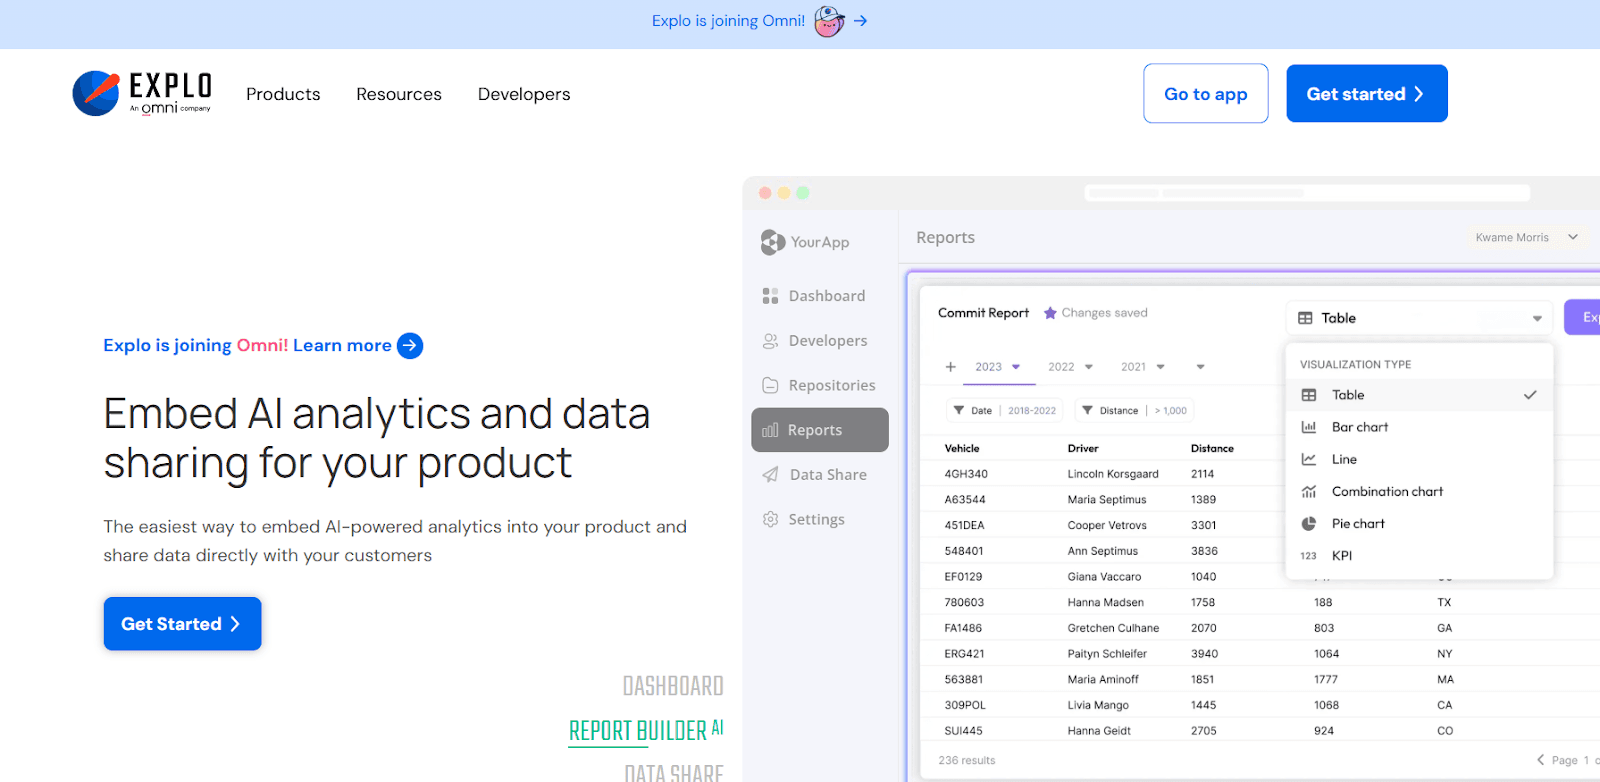Click the 123 KPI icon in menu
Viewport: 1600px width, 782px height.
point(1308,556)
